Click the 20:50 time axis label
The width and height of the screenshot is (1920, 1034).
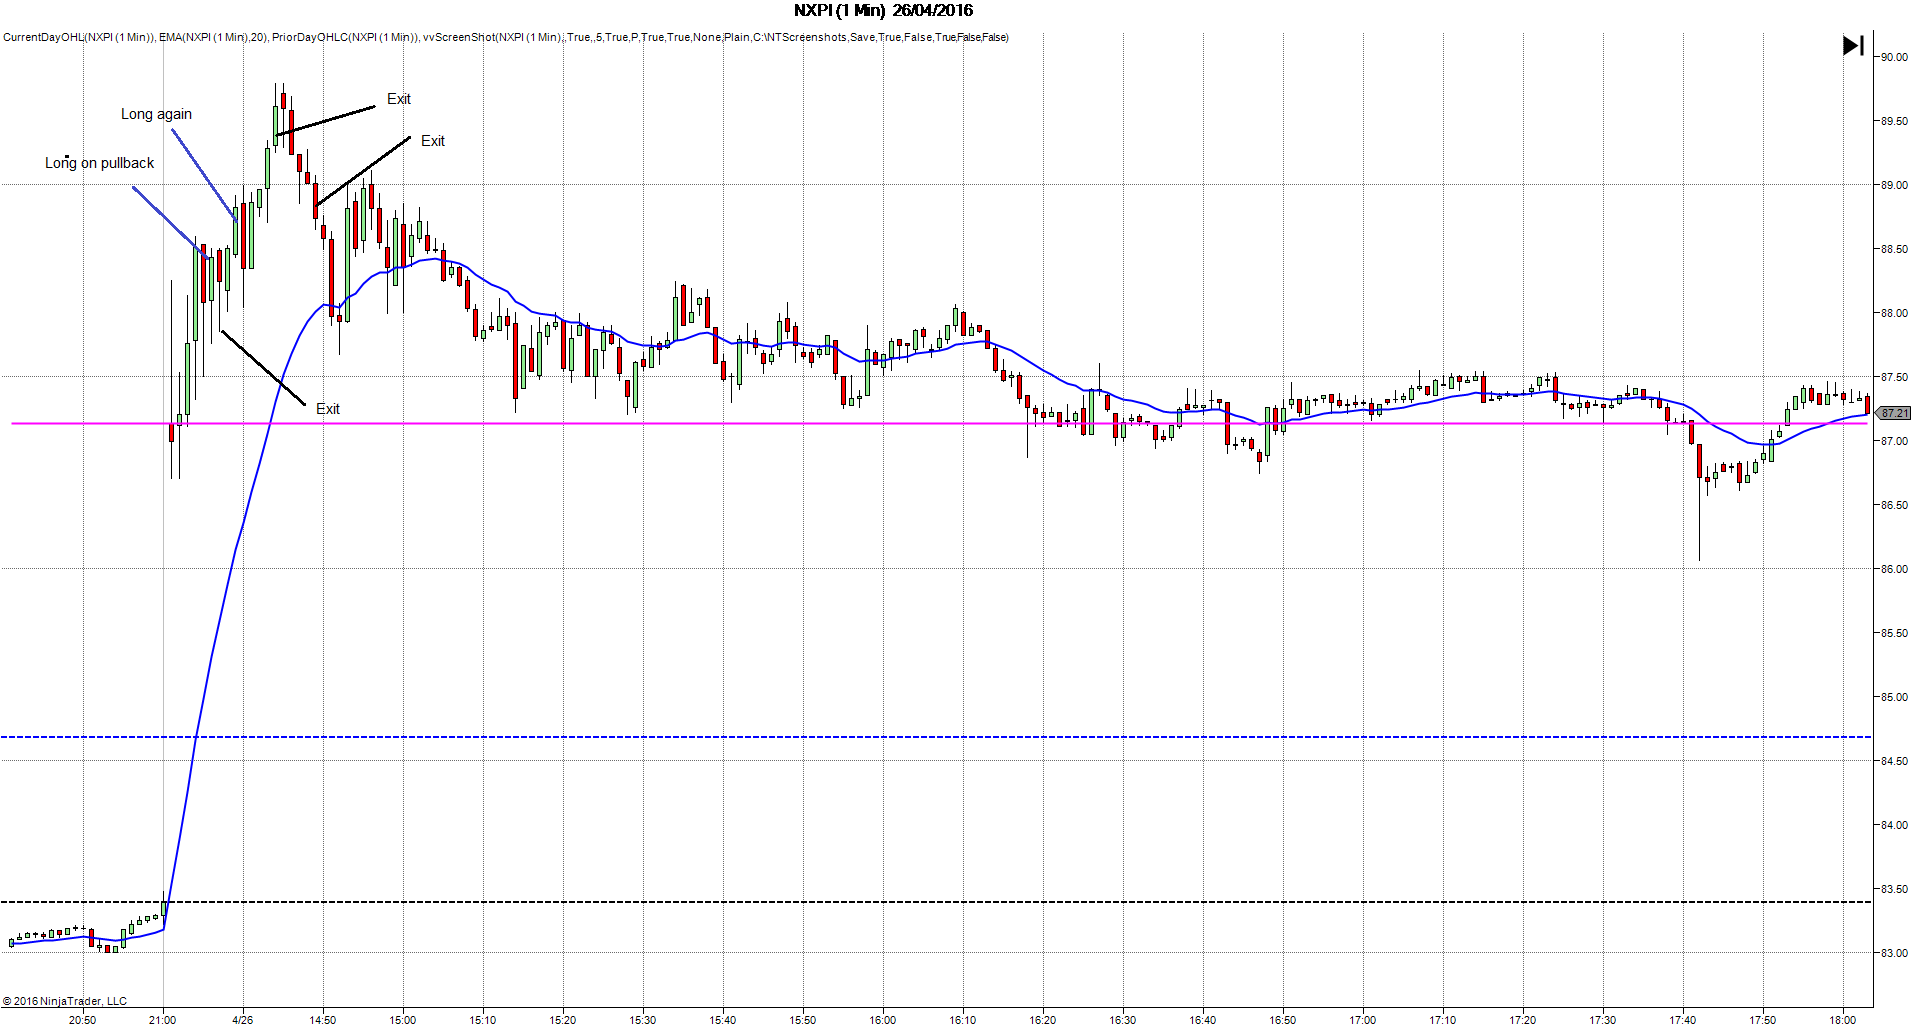point(83,1020)
